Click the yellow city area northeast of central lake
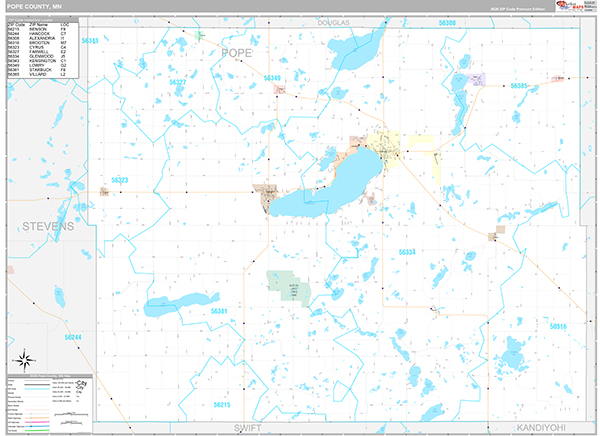 (385, 149)
